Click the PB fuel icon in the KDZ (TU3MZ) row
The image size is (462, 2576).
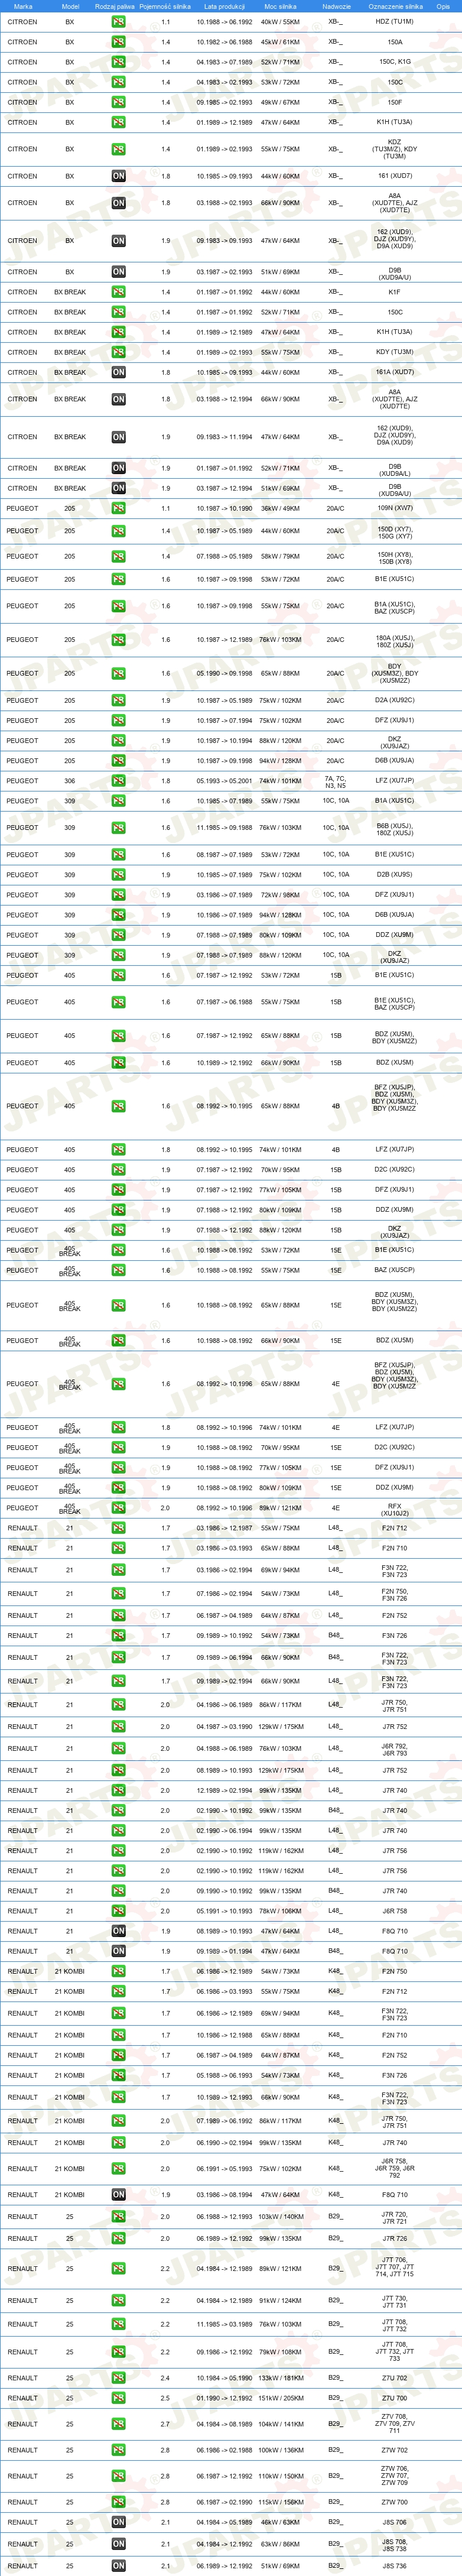118,149
